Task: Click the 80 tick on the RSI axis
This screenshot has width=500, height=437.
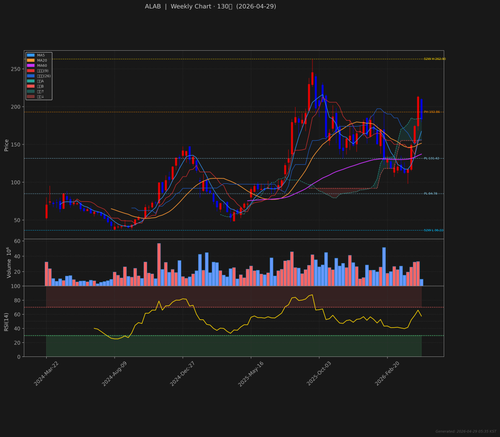Action: (17, 301)
